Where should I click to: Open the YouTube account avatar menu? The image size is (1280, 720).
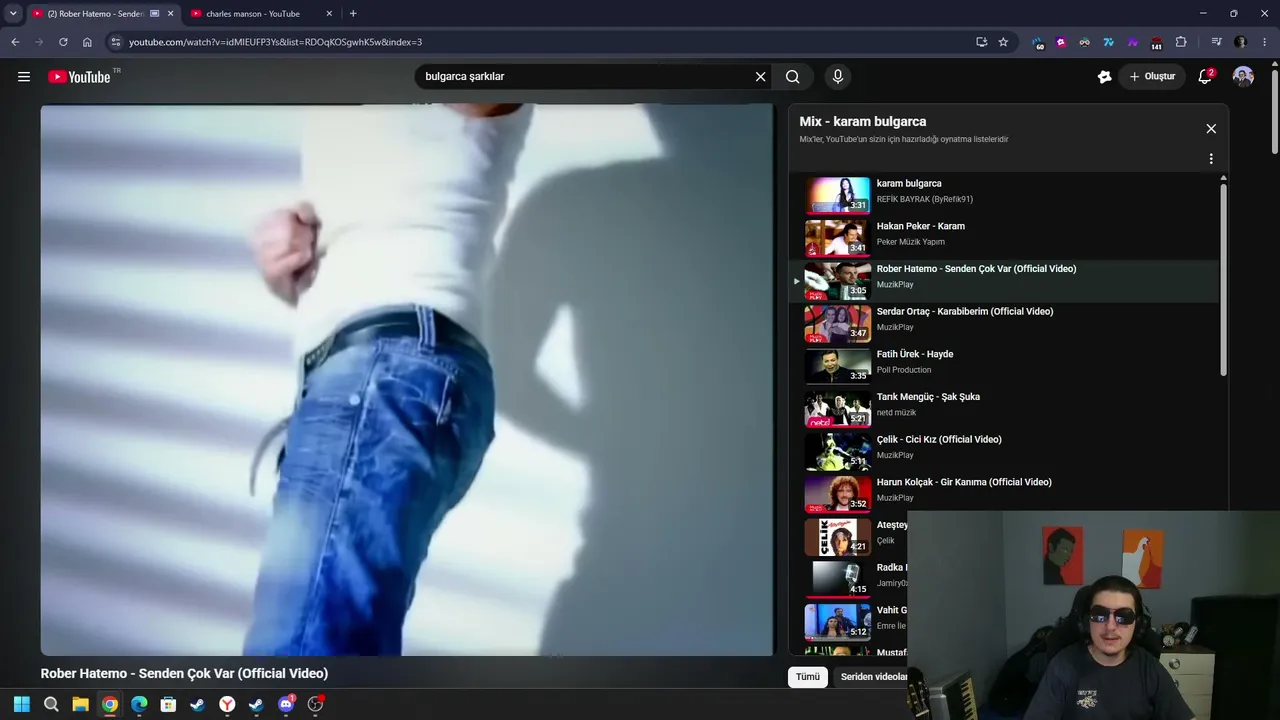point(1243,77)
